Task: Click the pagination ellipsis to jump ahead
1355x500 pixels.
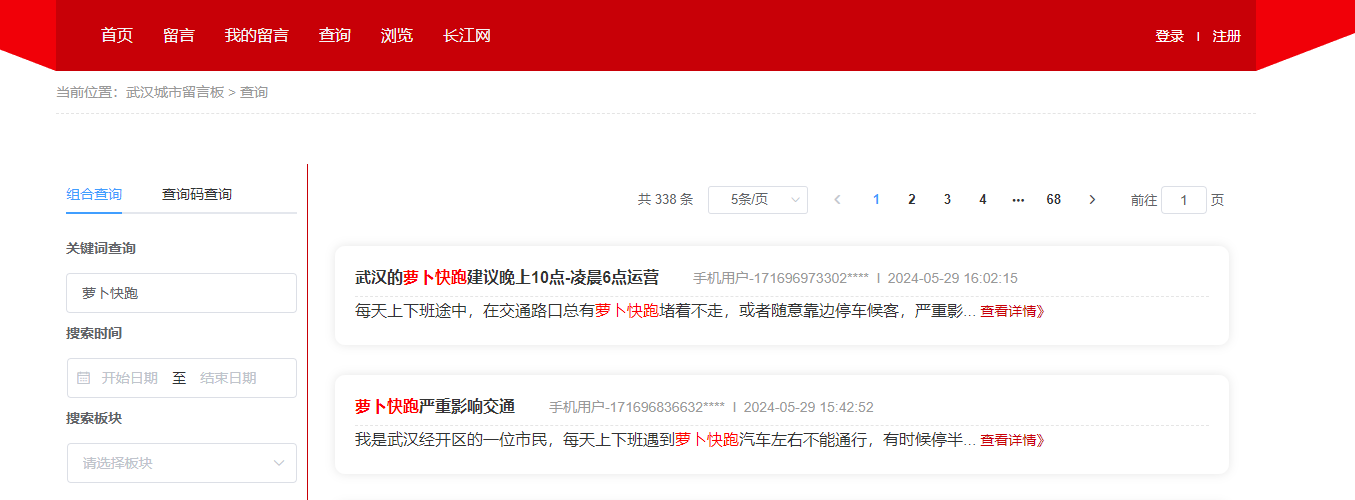Action: coord(1018,200)
